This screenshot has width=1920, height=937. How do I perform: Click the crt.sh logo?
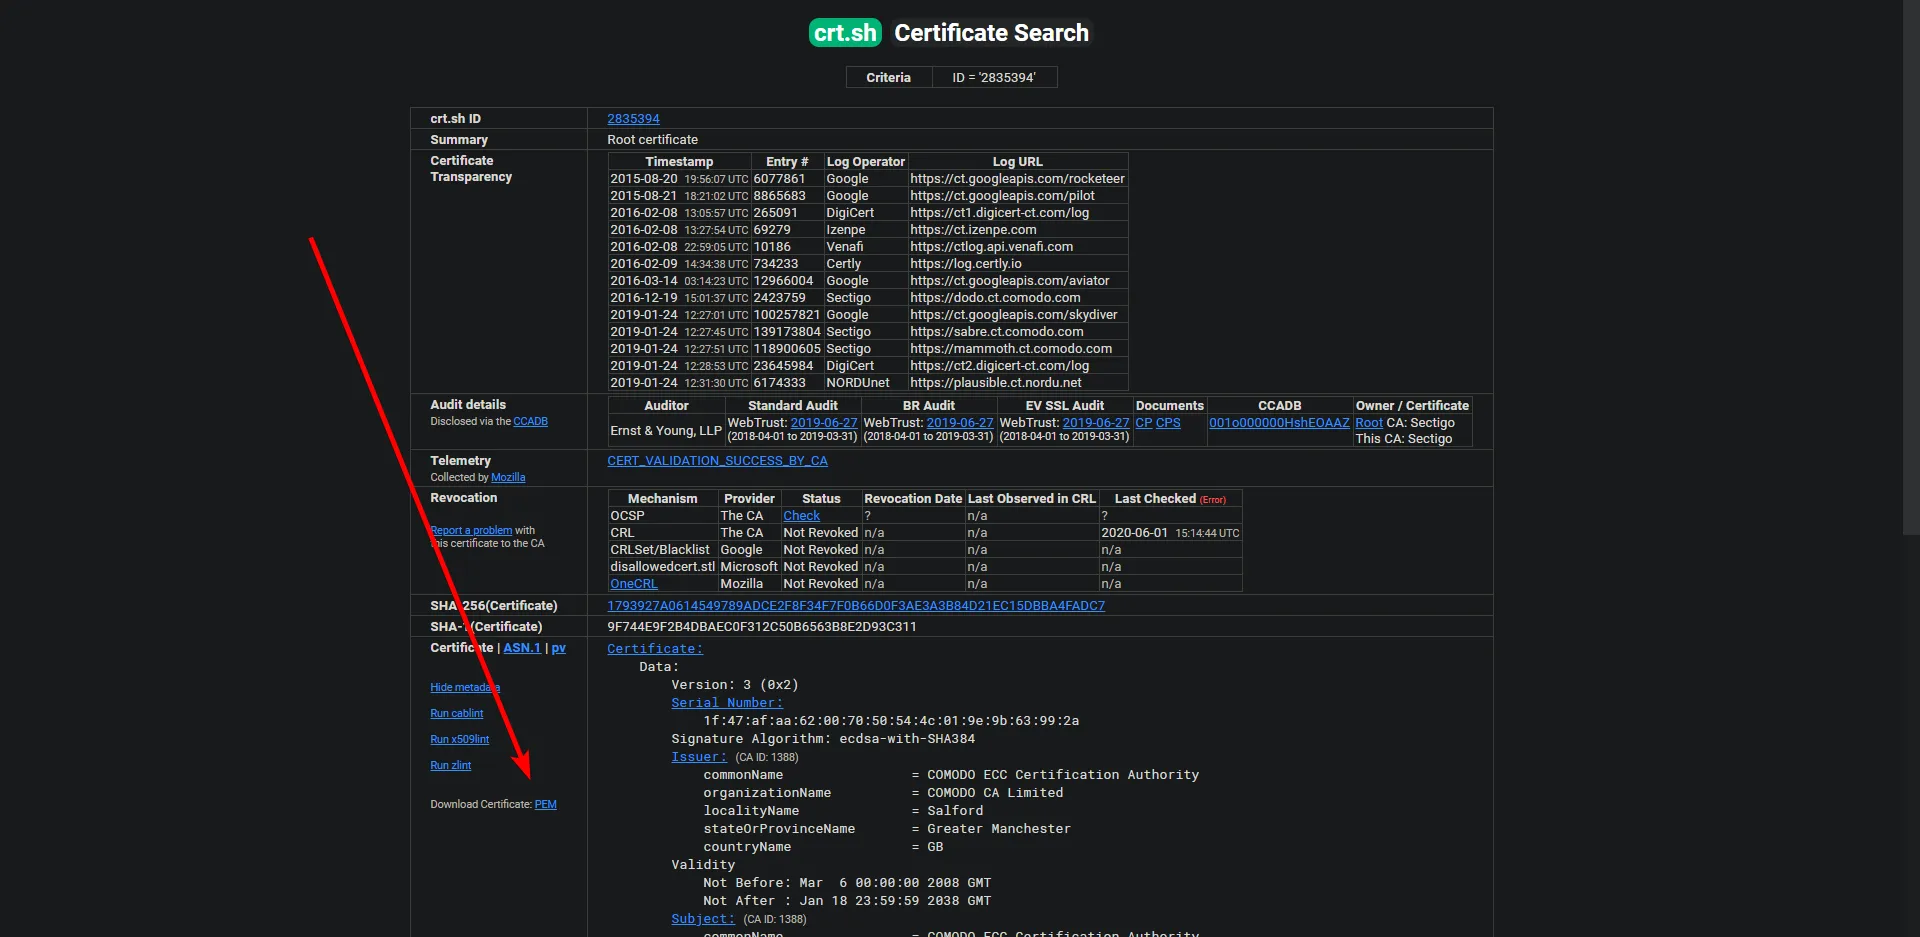pyautogui.click(x=845, y=33)
